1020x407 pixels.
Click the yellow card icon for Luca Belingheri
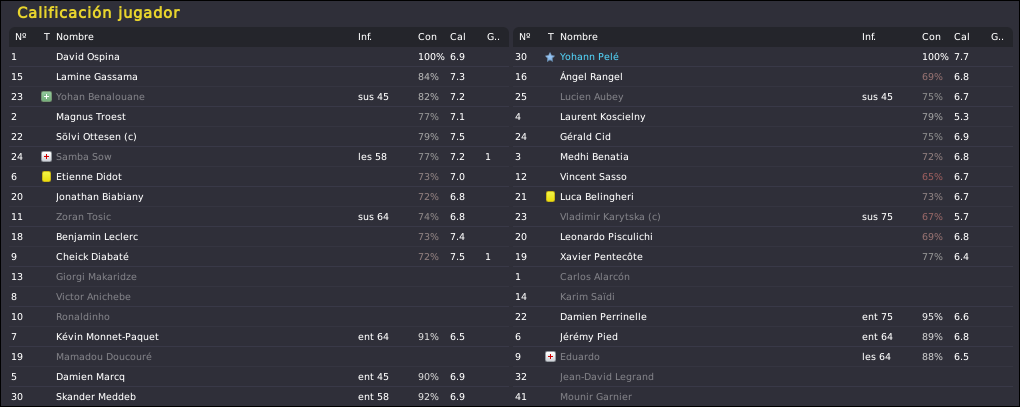550,197
